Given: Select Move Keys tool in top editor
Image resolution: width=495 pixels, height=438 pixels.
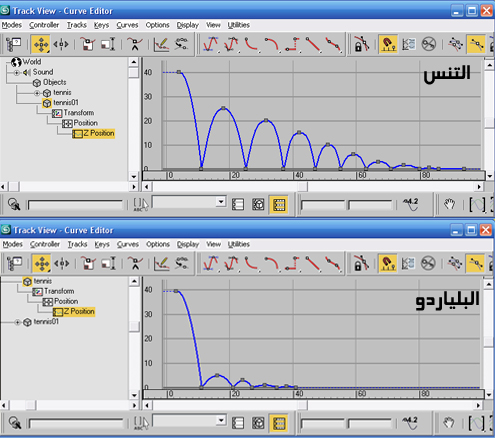Looking at the screenshot, I should (41, 44).
